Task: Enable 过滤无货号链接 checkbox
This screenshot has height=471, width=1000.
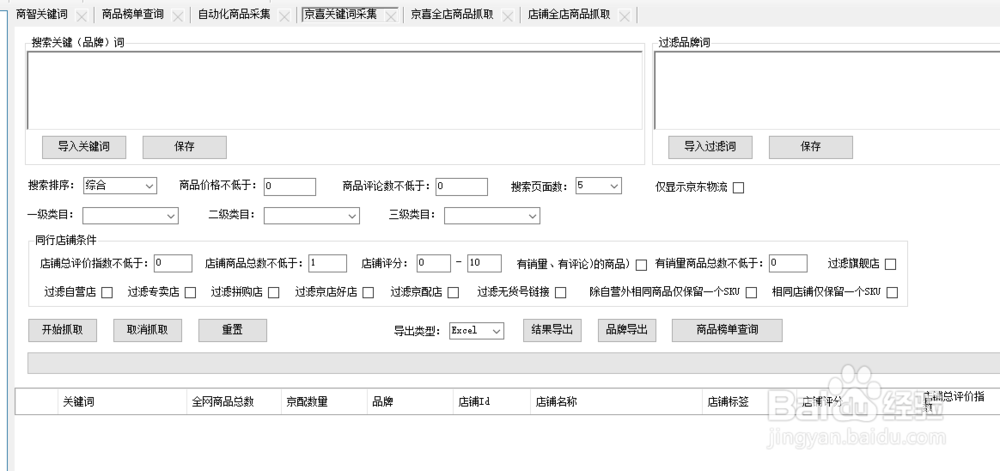Action: 561,293
